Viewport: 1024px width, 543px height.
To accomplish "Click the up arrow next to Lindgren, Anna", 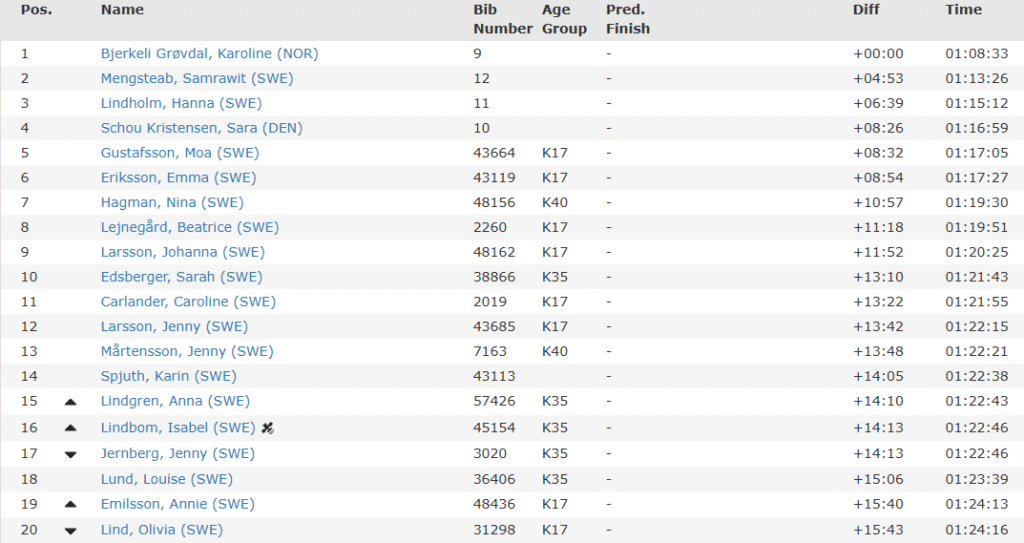I will point(70,402).
